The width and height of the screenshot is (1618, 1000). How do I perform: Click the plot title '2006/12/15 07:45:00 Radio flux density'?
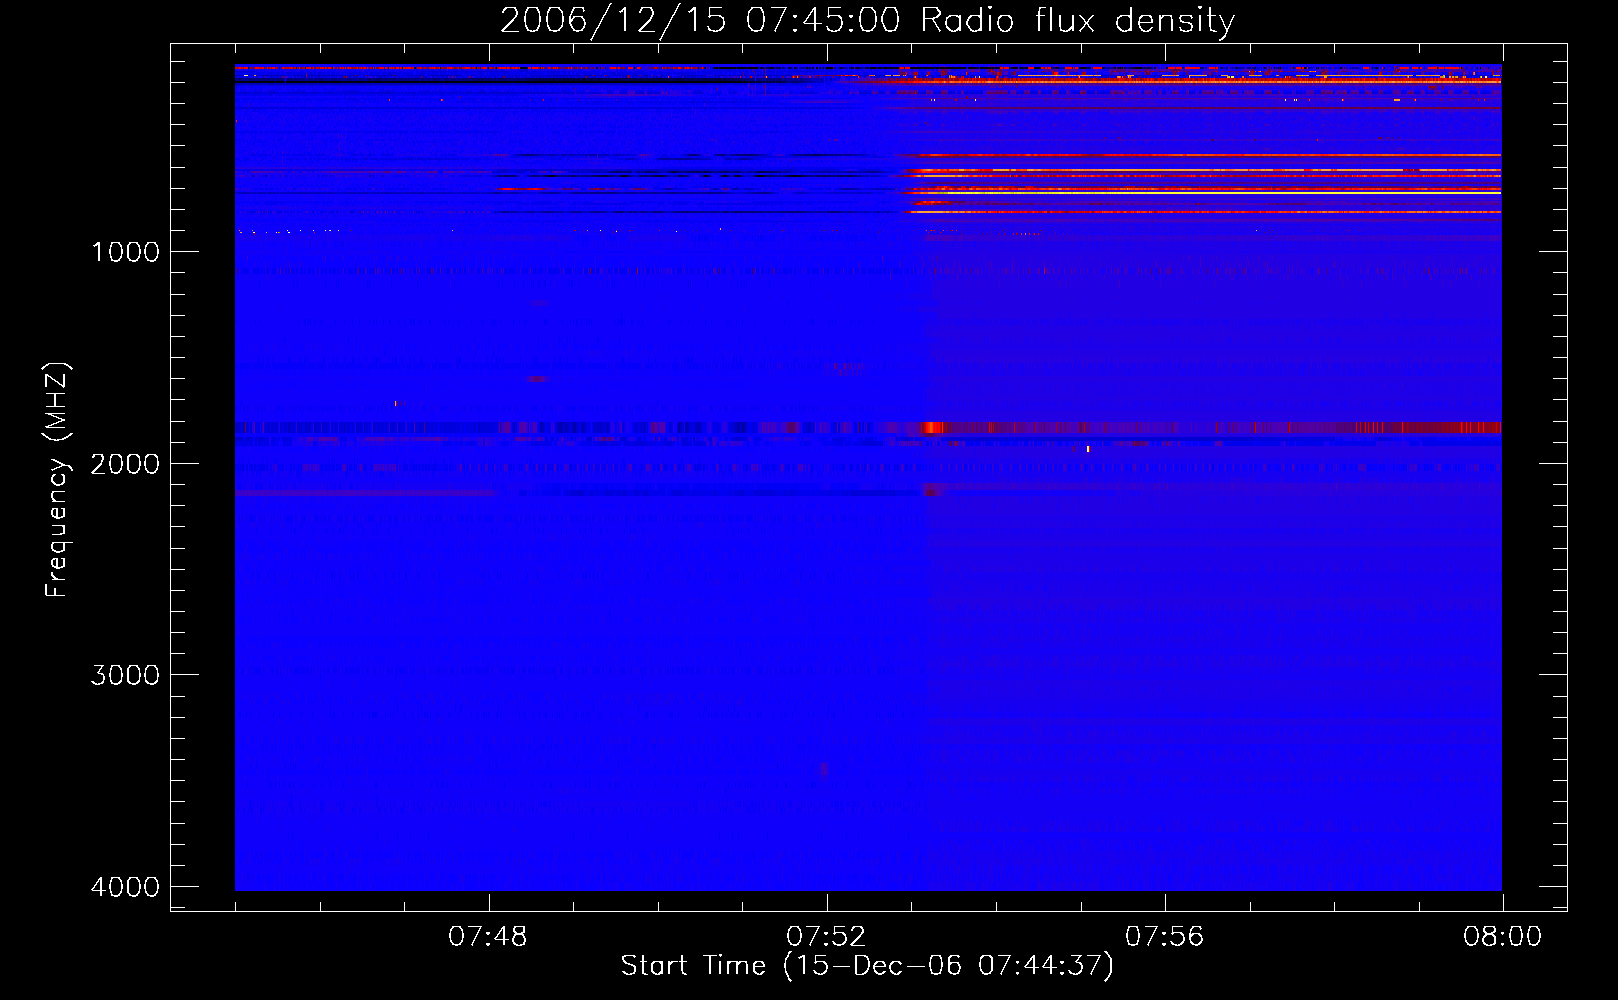(x=867, y=20)
